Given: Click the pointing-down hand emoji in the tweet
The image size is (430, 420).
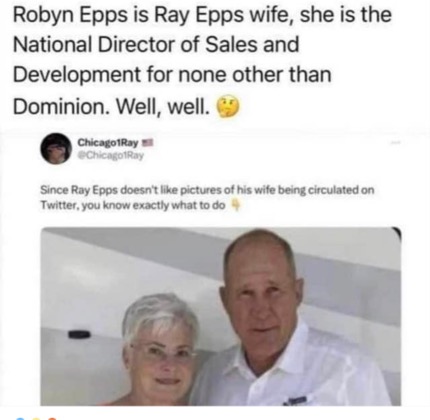Looking at the screenshot, I should [236, 205].
